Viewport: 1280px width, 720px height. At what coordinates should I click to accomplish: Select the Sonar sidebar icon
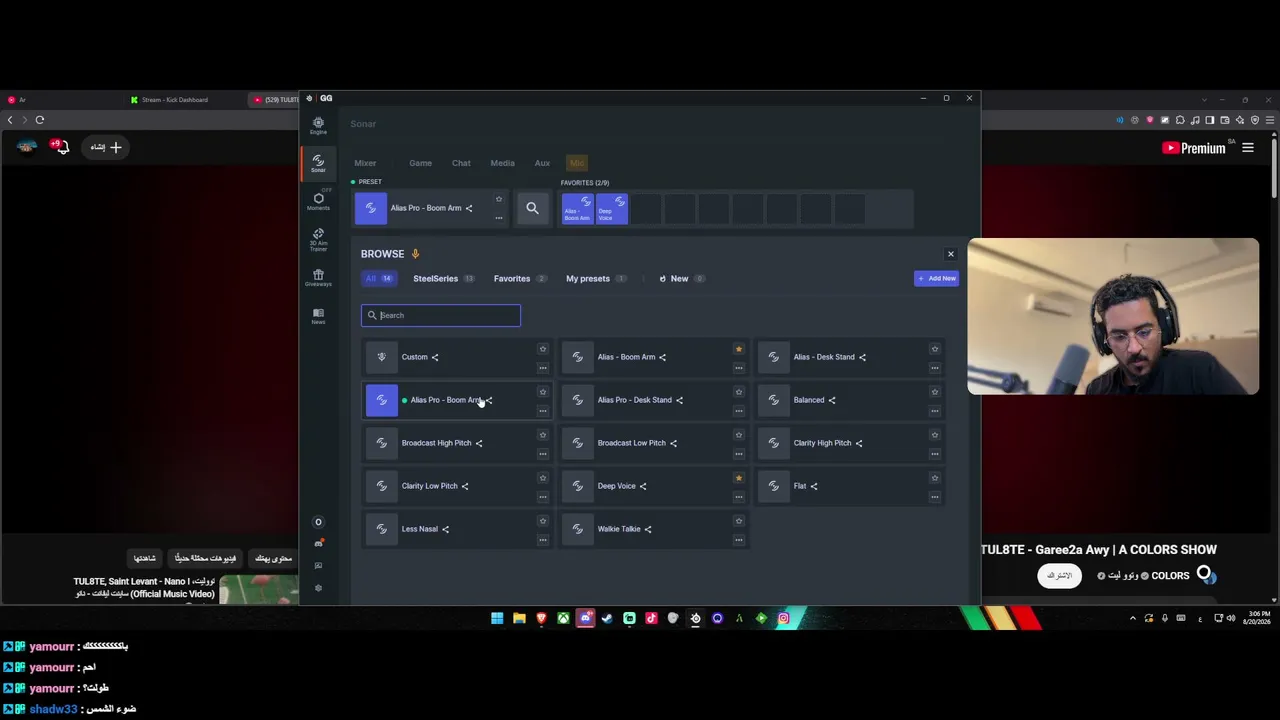coord(318,163)
